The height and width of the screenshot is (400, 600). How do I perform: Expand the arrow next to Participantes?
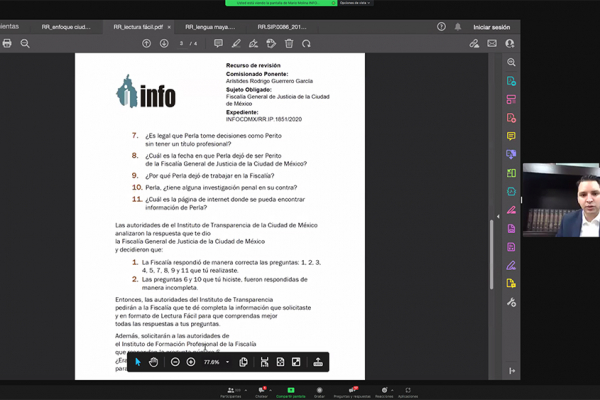[x=246, y=390]
